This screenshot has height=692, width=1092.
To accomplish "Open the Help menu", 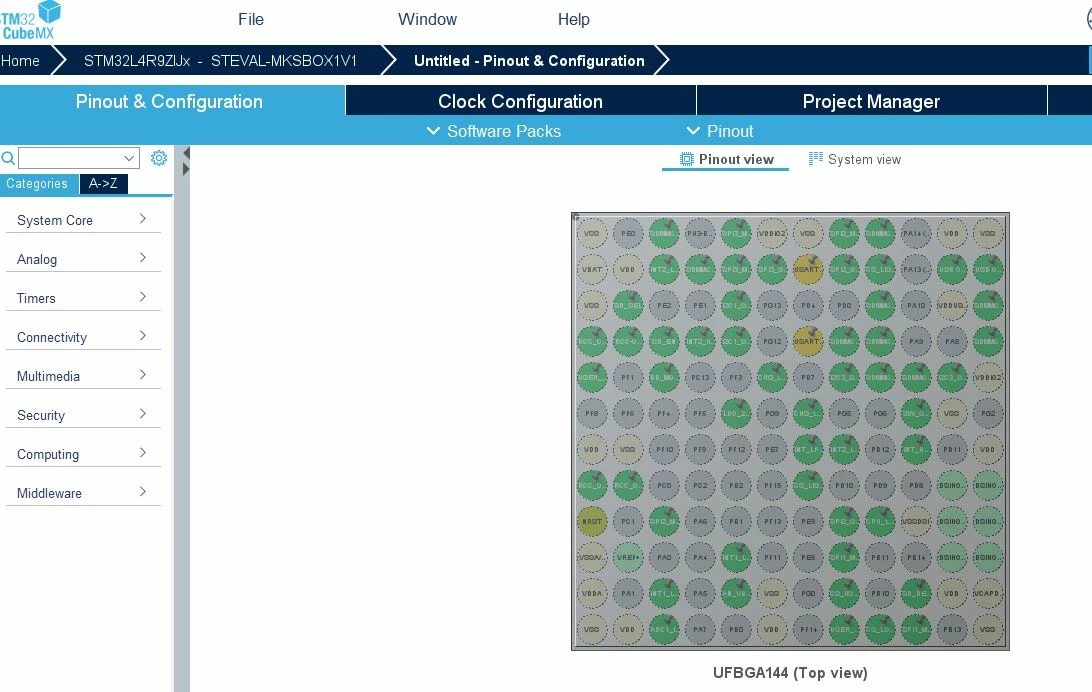I will (573, 19).
